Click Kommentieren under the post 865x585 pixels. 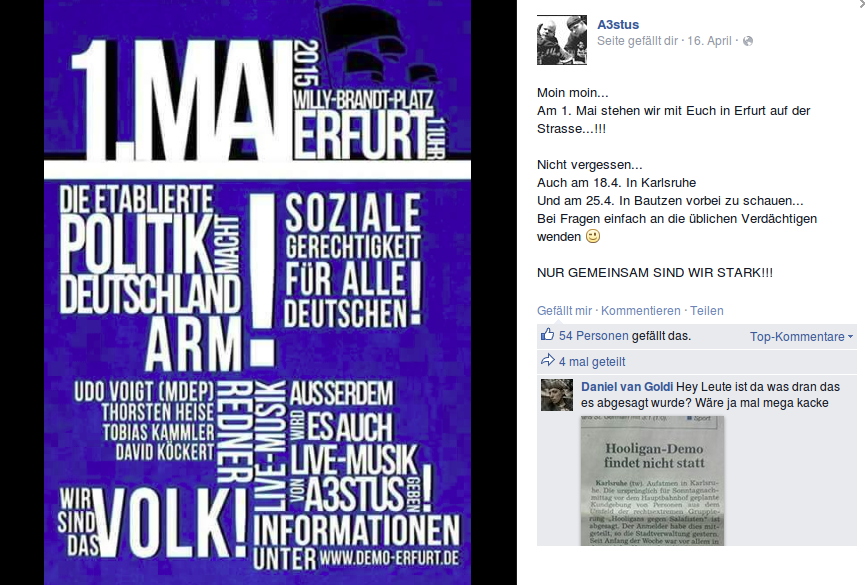[640, 311]
